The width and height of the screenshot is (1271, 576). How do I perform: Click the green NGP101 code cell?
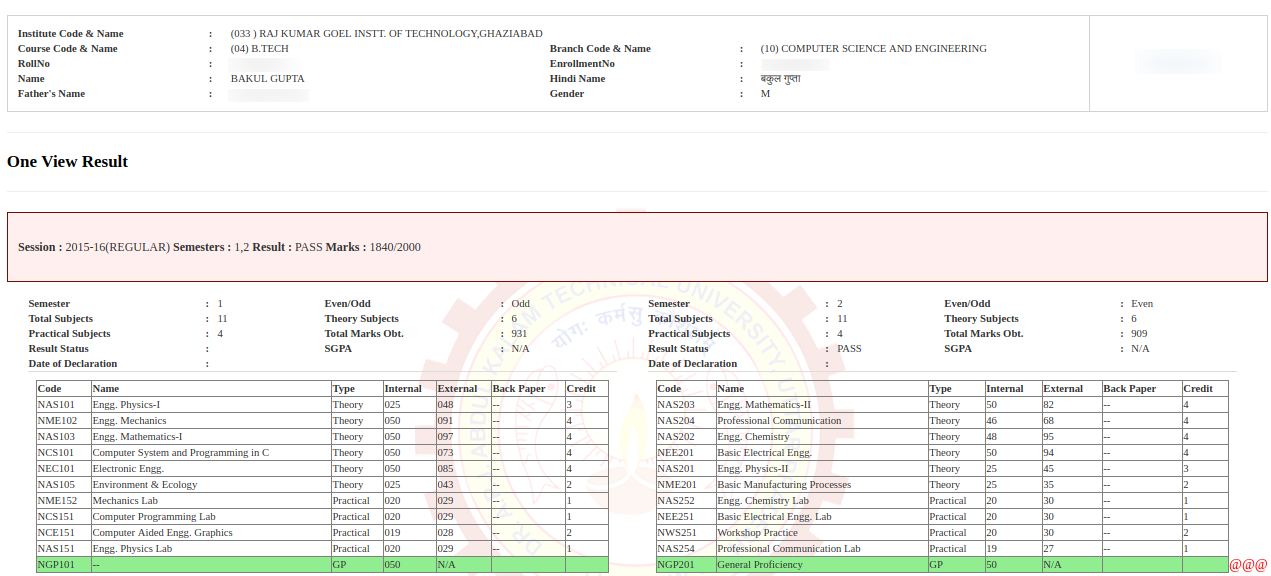click(x=56, y=565)
